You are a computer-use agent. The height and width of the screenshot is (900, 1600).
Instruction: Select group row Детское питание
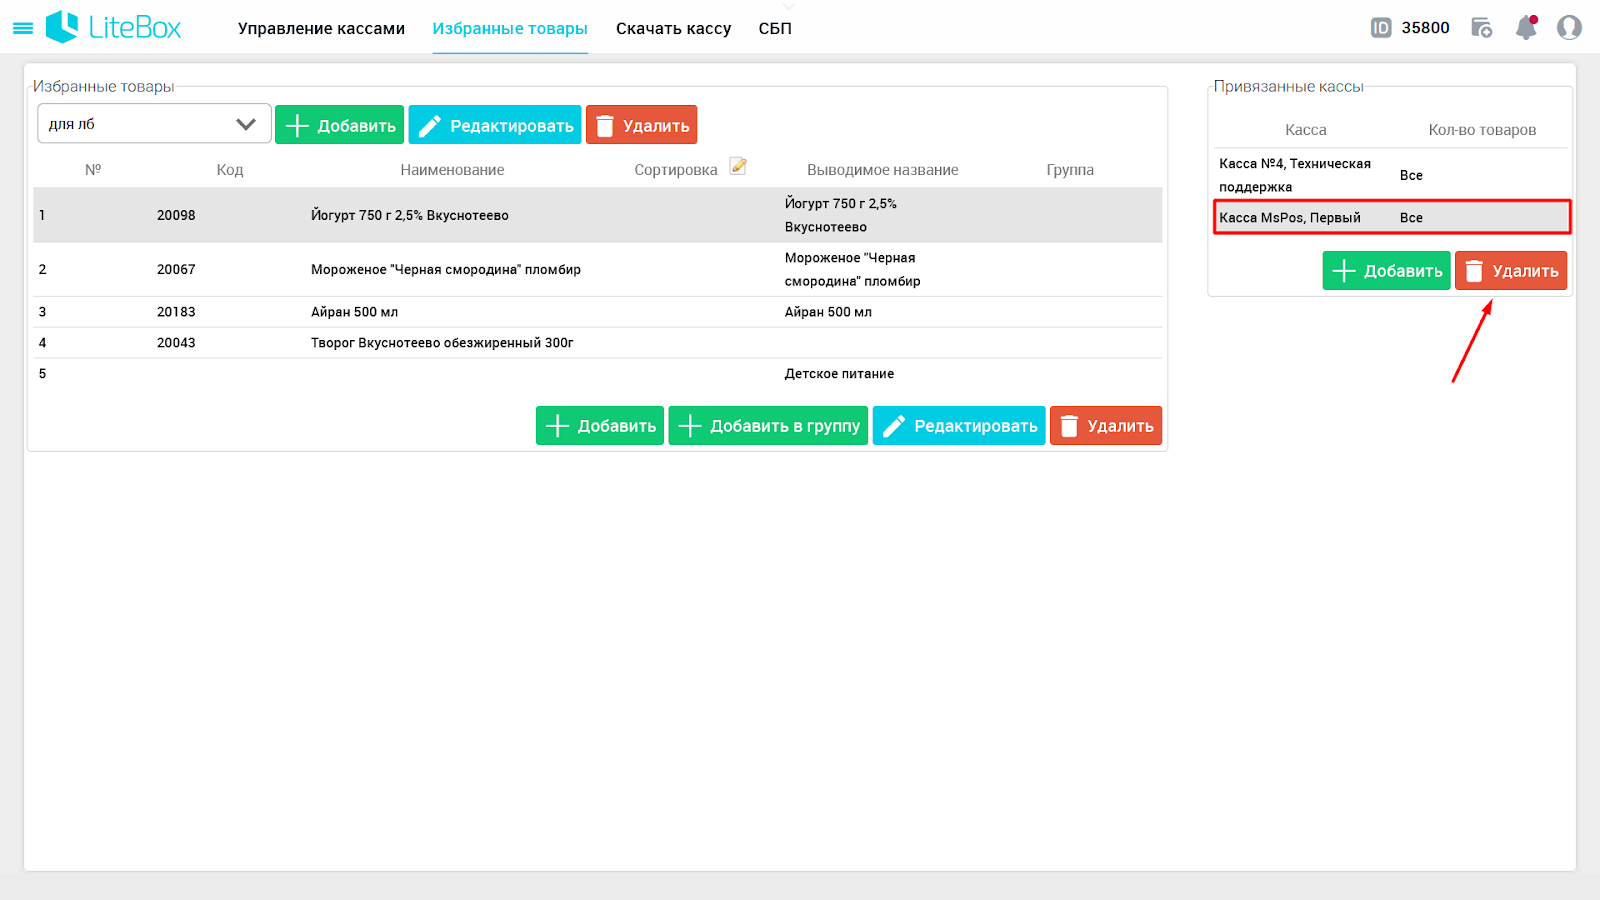[x=597, y=374]
